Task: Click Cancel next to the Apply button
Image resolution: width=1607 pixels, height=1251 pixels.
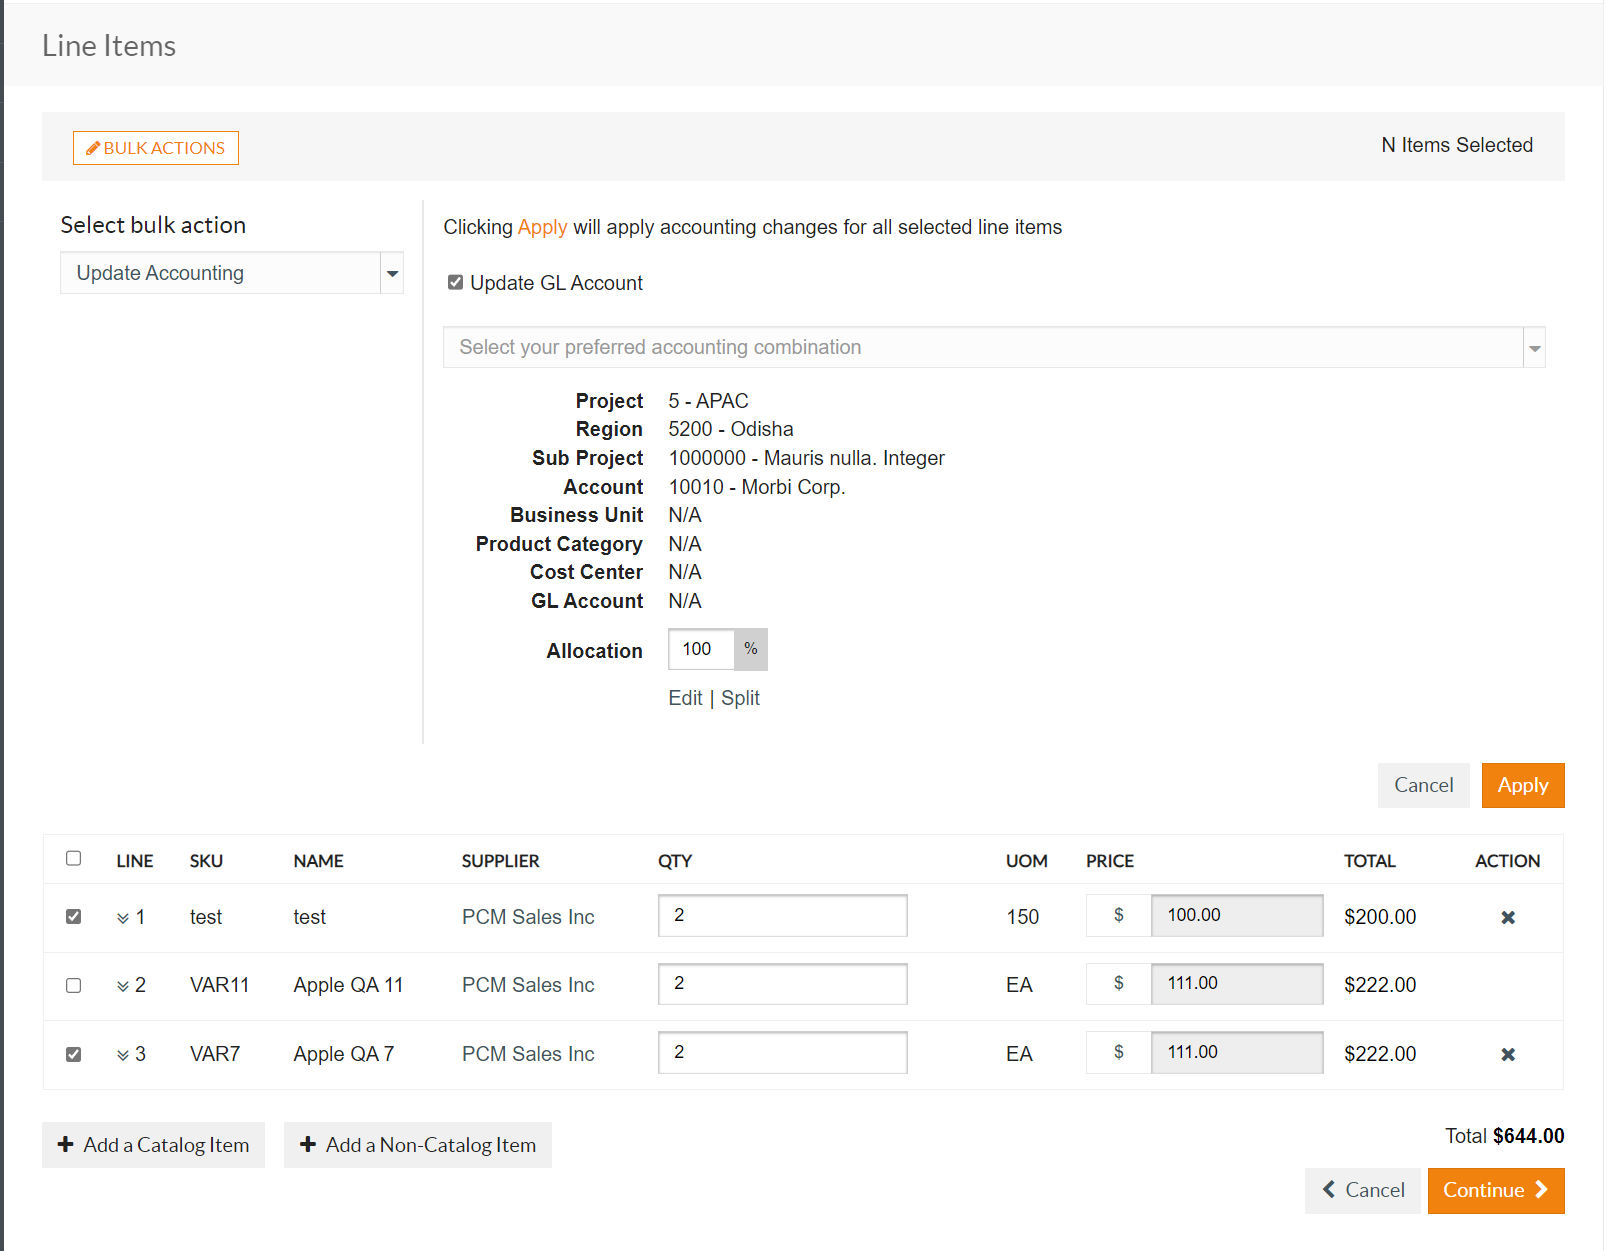Action: tap(1424, 785)
